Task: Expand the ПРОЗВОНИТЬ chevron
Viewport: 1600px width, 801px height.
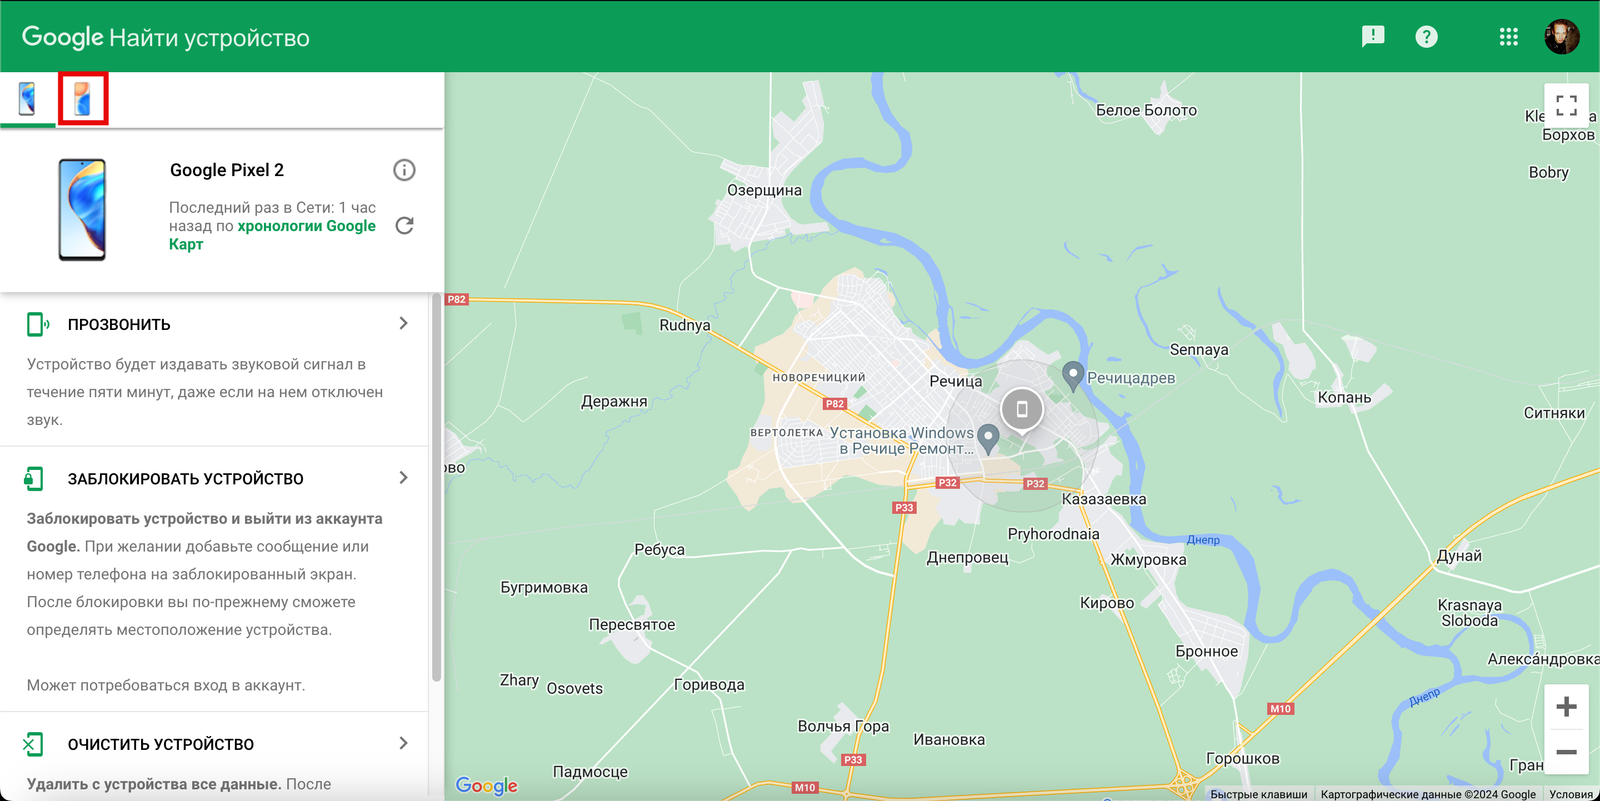Action: coord(403,323)
